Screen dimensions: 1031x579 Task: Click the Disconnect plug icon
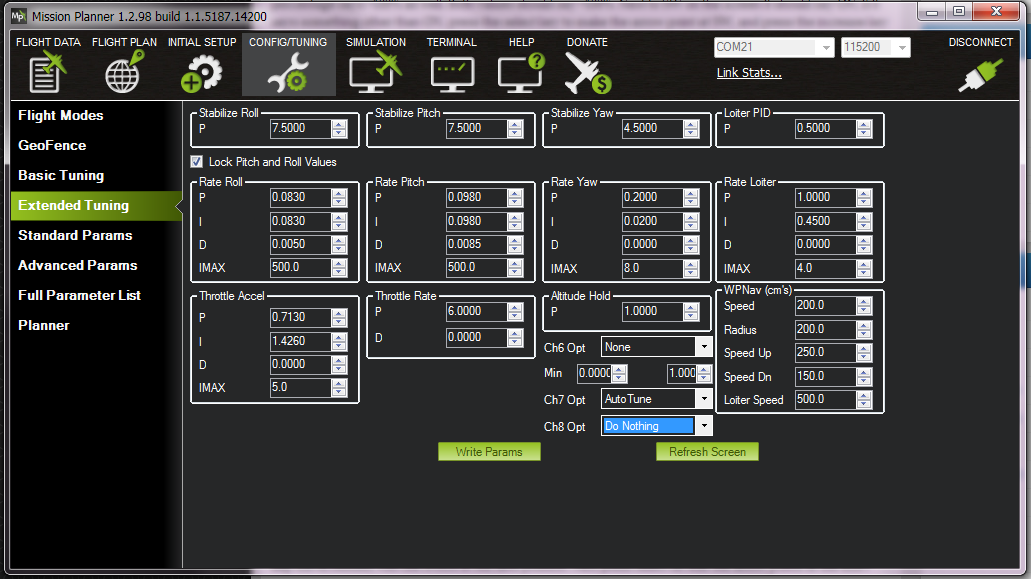coord(980,75)
